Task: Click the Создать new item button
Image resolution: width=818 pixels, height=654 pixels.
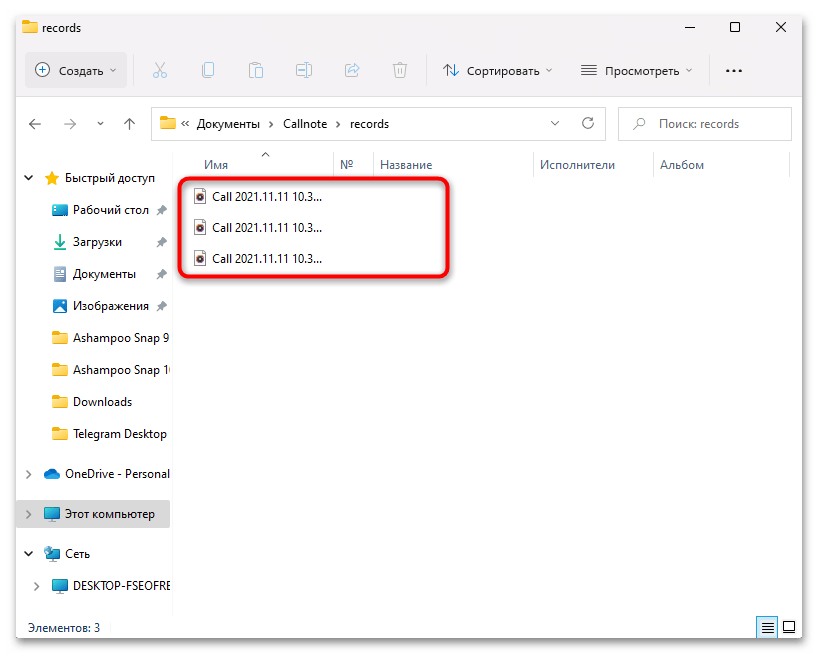Action: 76,71
